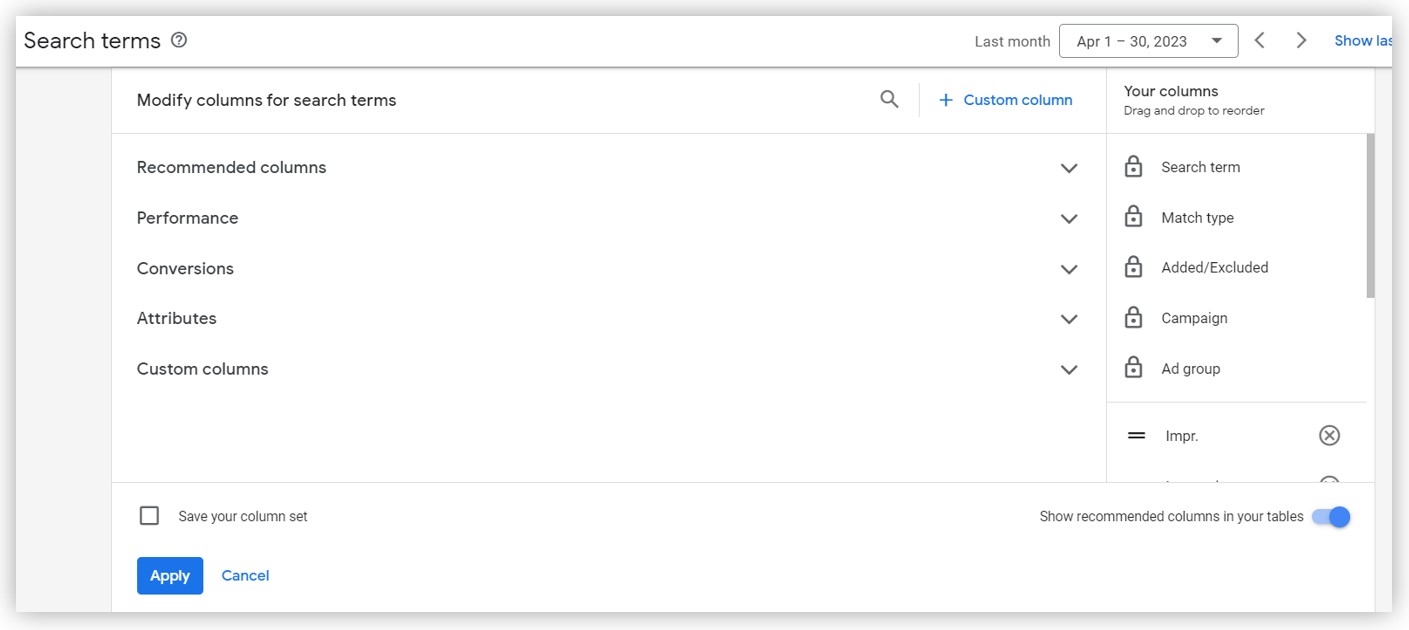The image size is (1409, 630).
Task: Click the lock icon next to Search term
Action: point(1133,166)
